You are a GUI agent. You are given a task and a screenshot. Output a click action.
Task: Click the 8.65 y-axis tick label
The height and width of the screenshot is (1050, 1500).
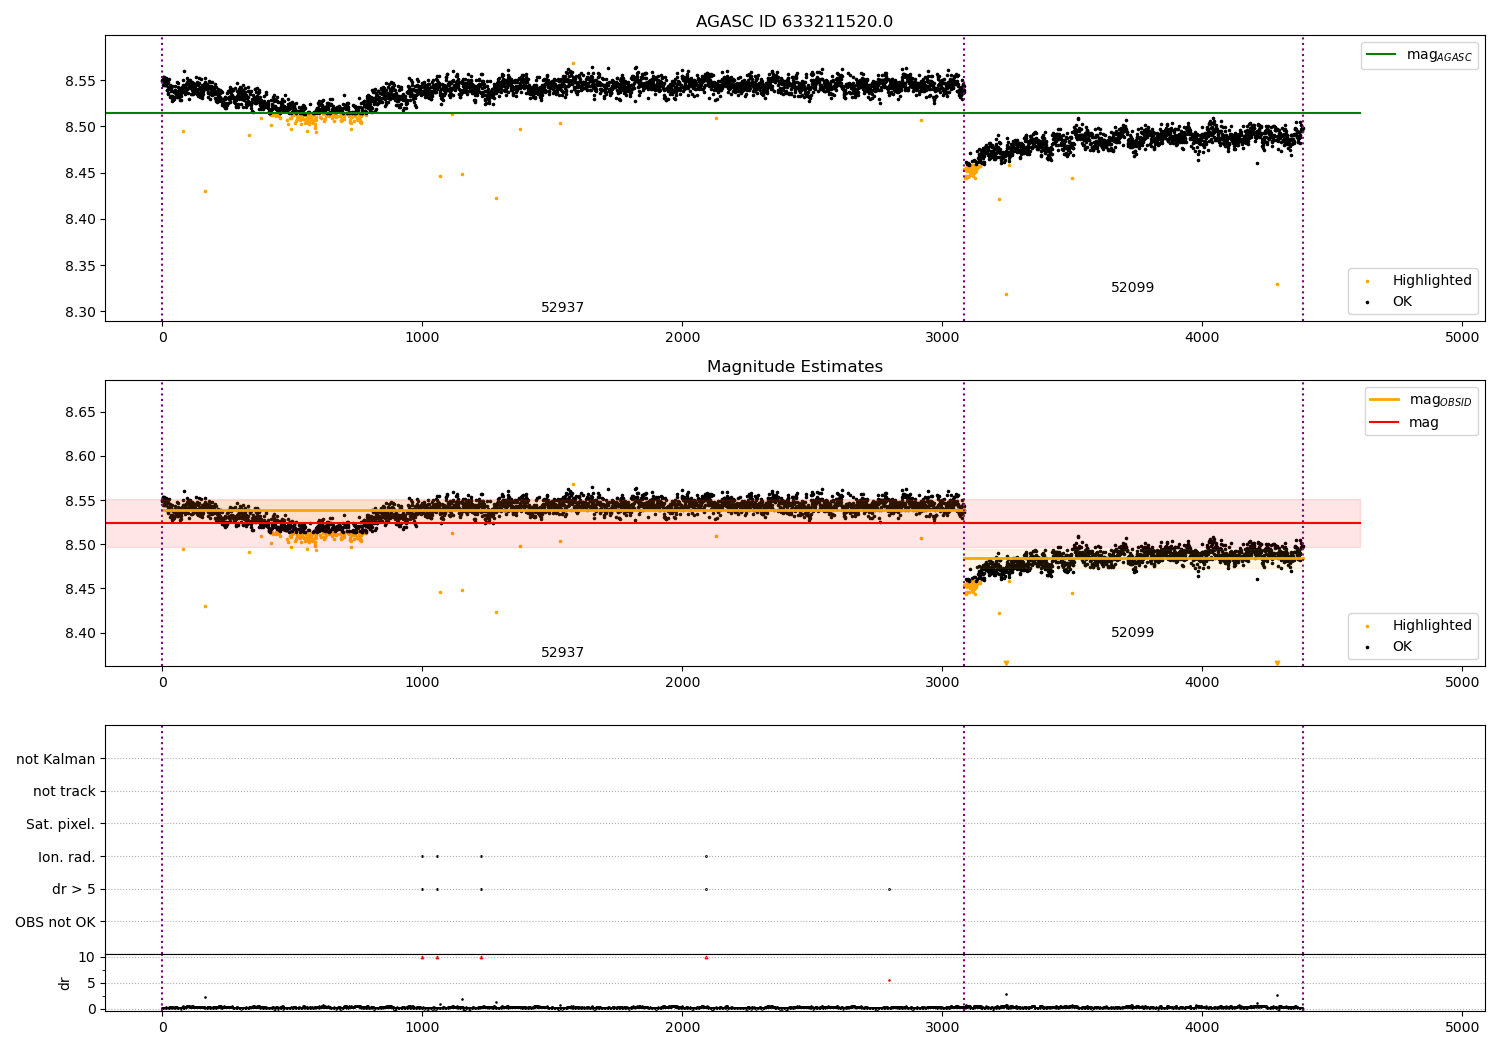pyautogui.click(x=79, y=412)
